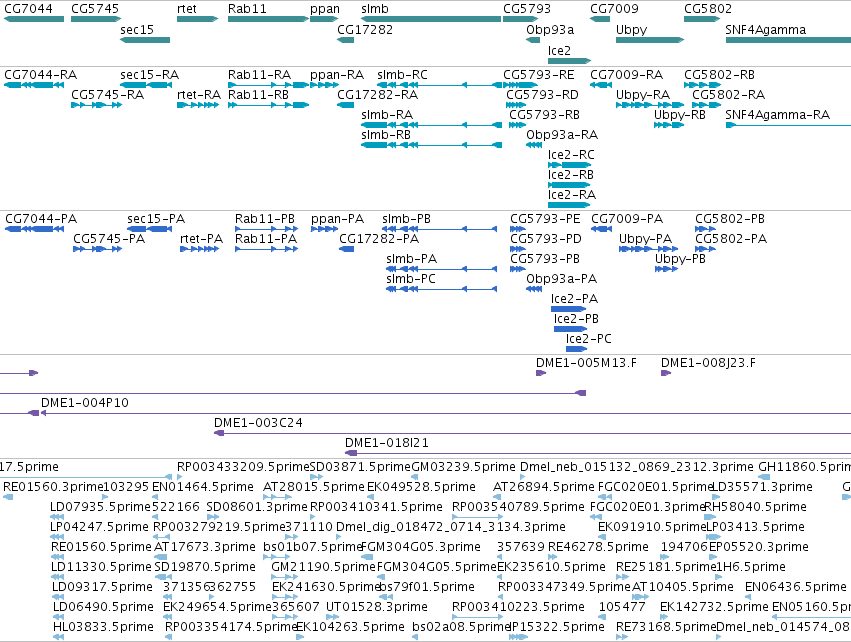Click the Obp93a-RA transcript label
851x642 pixels.
tap(562, 135)
